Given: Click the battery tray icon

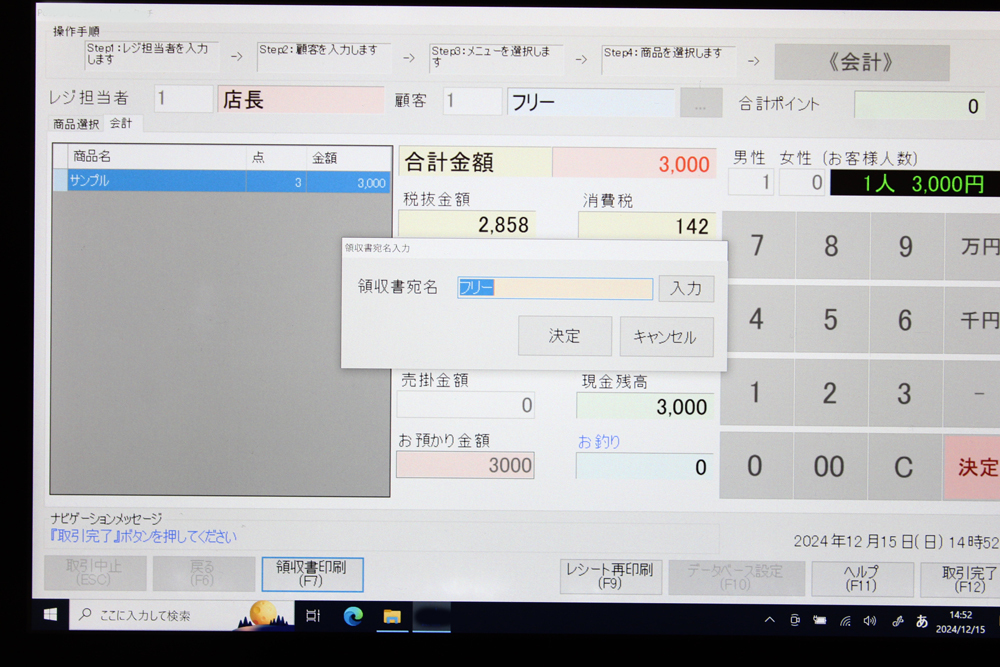Looking at the screenshot, I should pos(820,620).
